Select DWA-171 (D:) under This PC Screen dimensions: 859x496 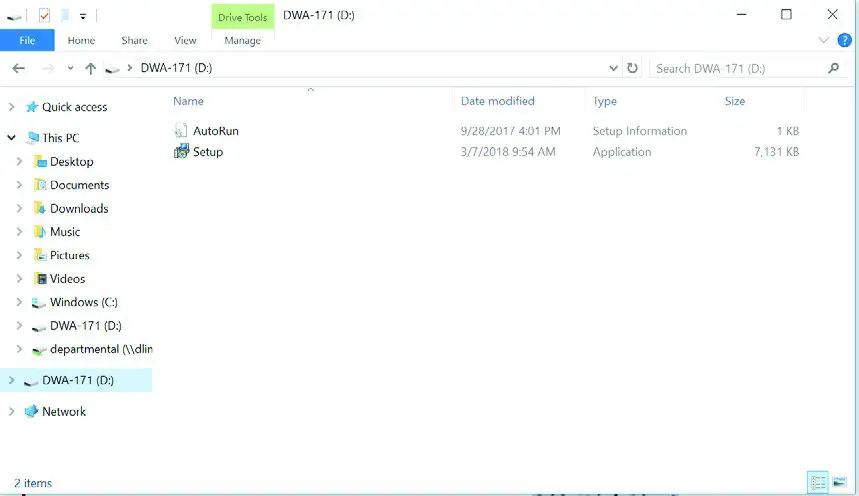(86, 326)
